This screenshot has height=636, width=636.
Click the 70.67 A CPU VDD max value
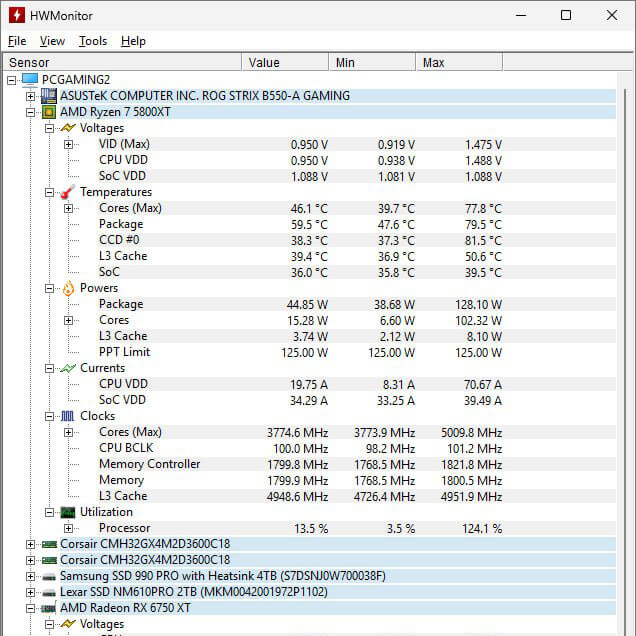point(483,385)
